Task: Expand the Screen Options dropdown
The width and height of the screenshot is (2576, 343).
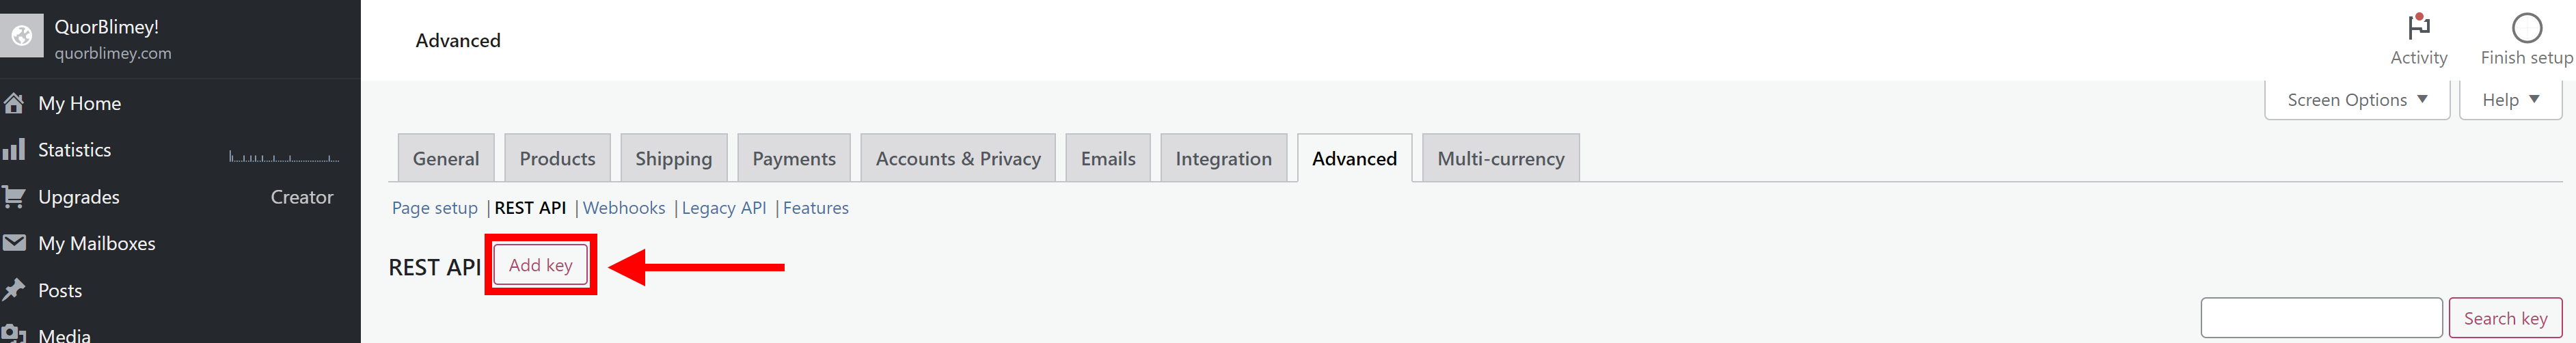Action: pyautogui.click(x=2356, y=100)
